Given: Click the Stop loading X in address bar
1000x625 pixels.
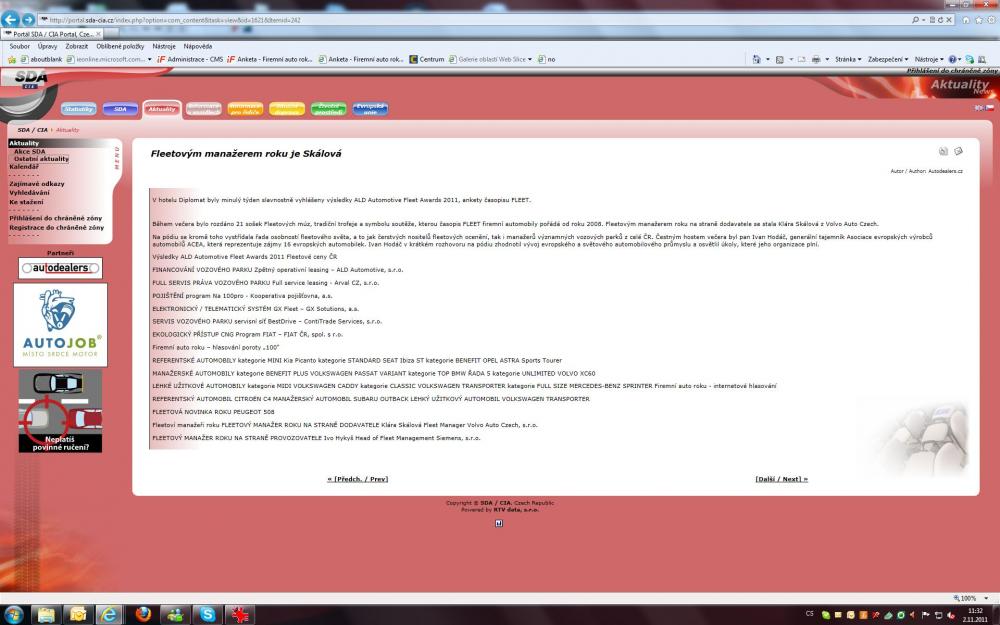Looking at the screenshot, I should (x=949, y=20).
